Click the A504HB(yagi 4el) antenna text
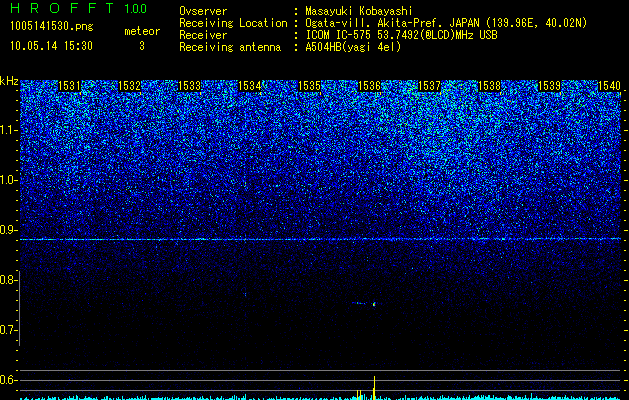 pyautogui.click(x=353, y=47)
